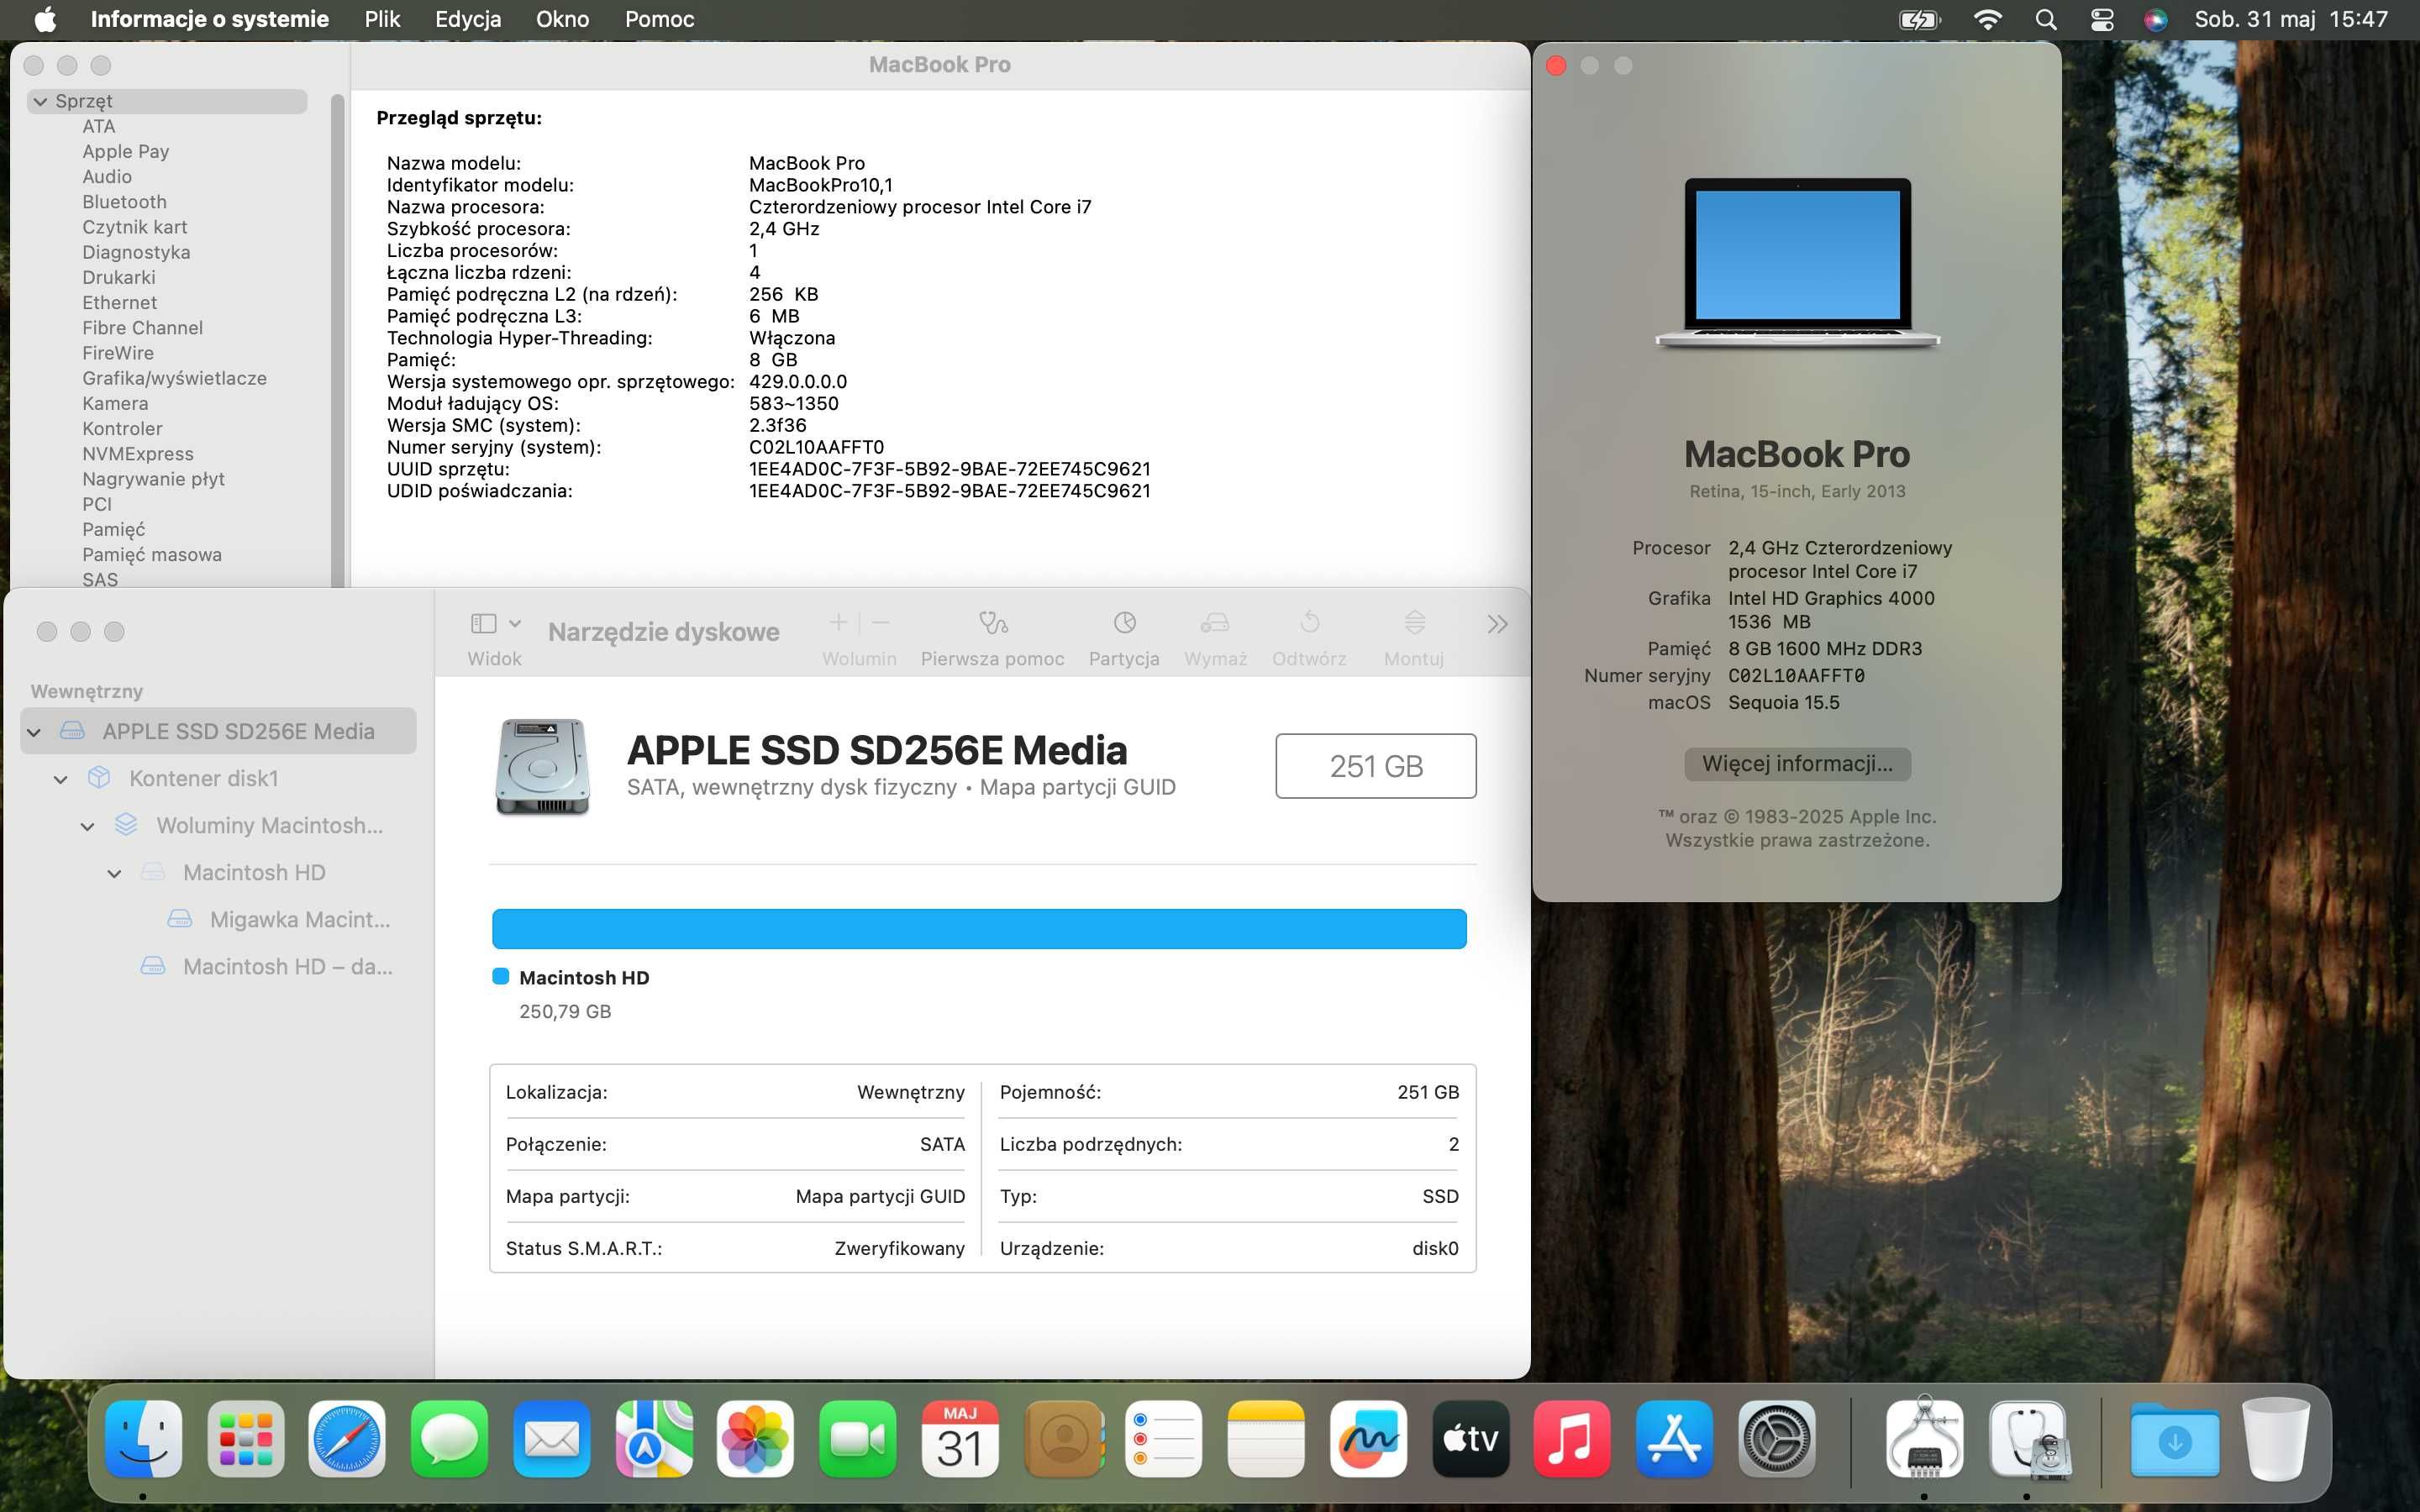
Task: Open the Informacje o systemie app menu
Action: [x=209, y=19]
